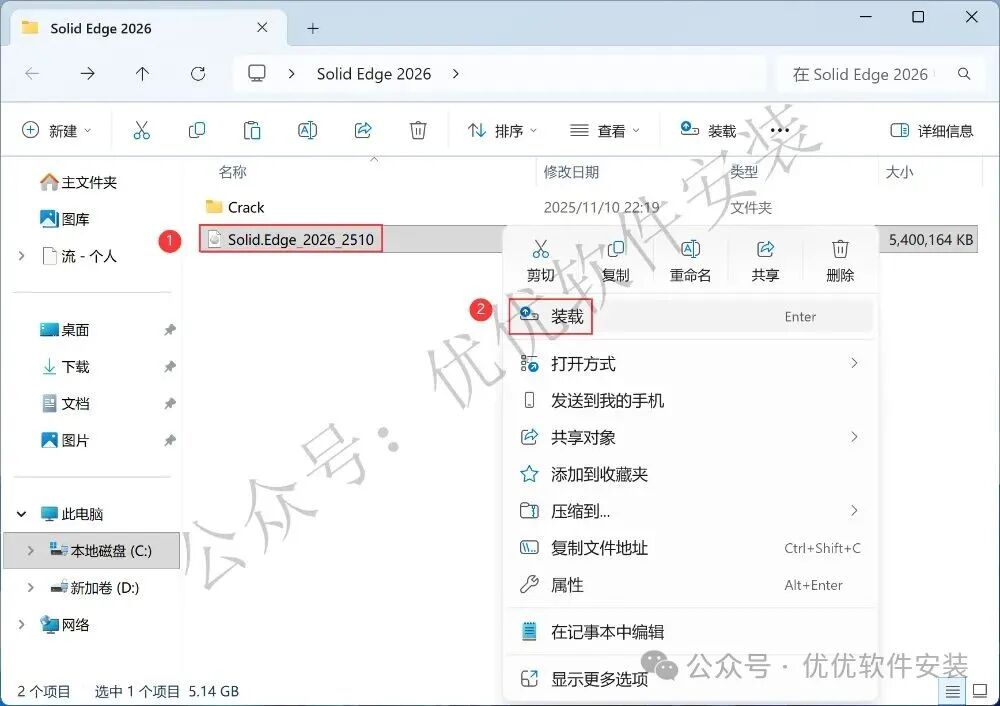Close the Solid Edge 2026 tab
Screen dimensions: 1000x706
[262, 28]
